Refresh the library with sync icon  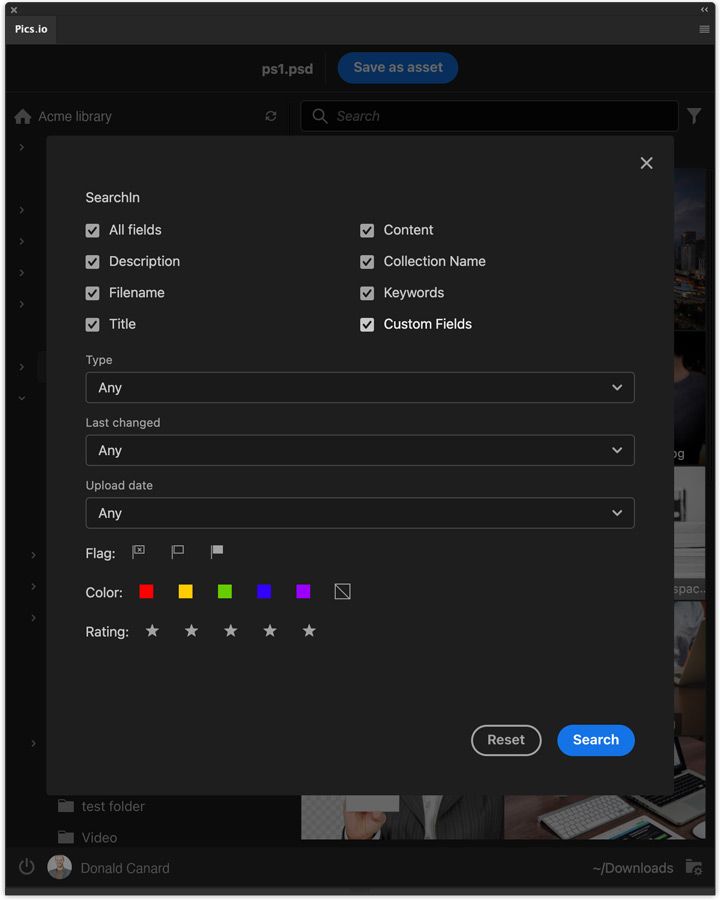271,117
